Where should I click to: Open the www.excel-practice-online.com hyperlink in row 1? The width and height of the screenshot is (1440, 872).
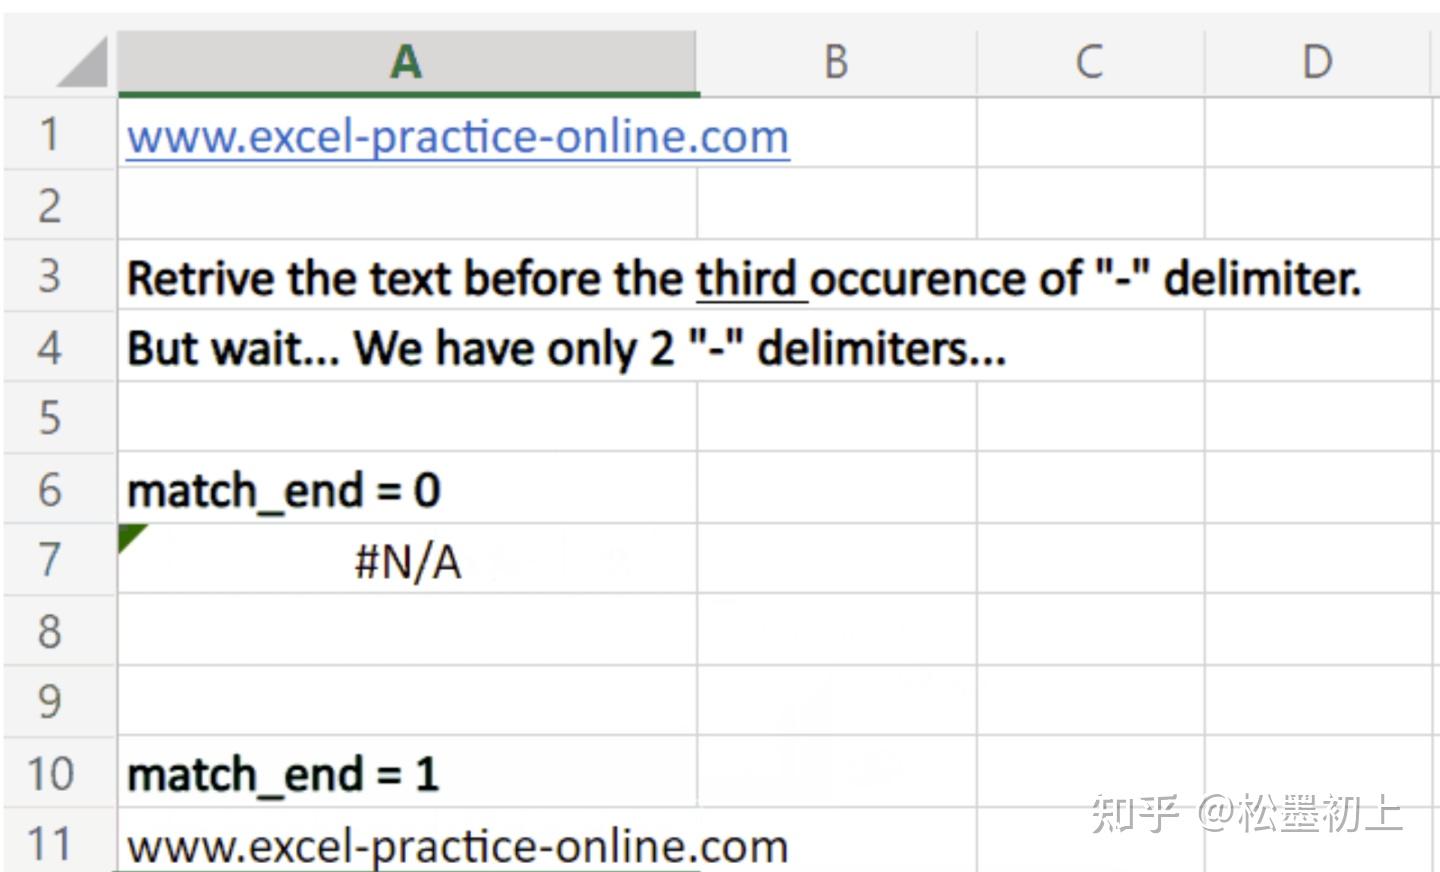click(455, 137)
